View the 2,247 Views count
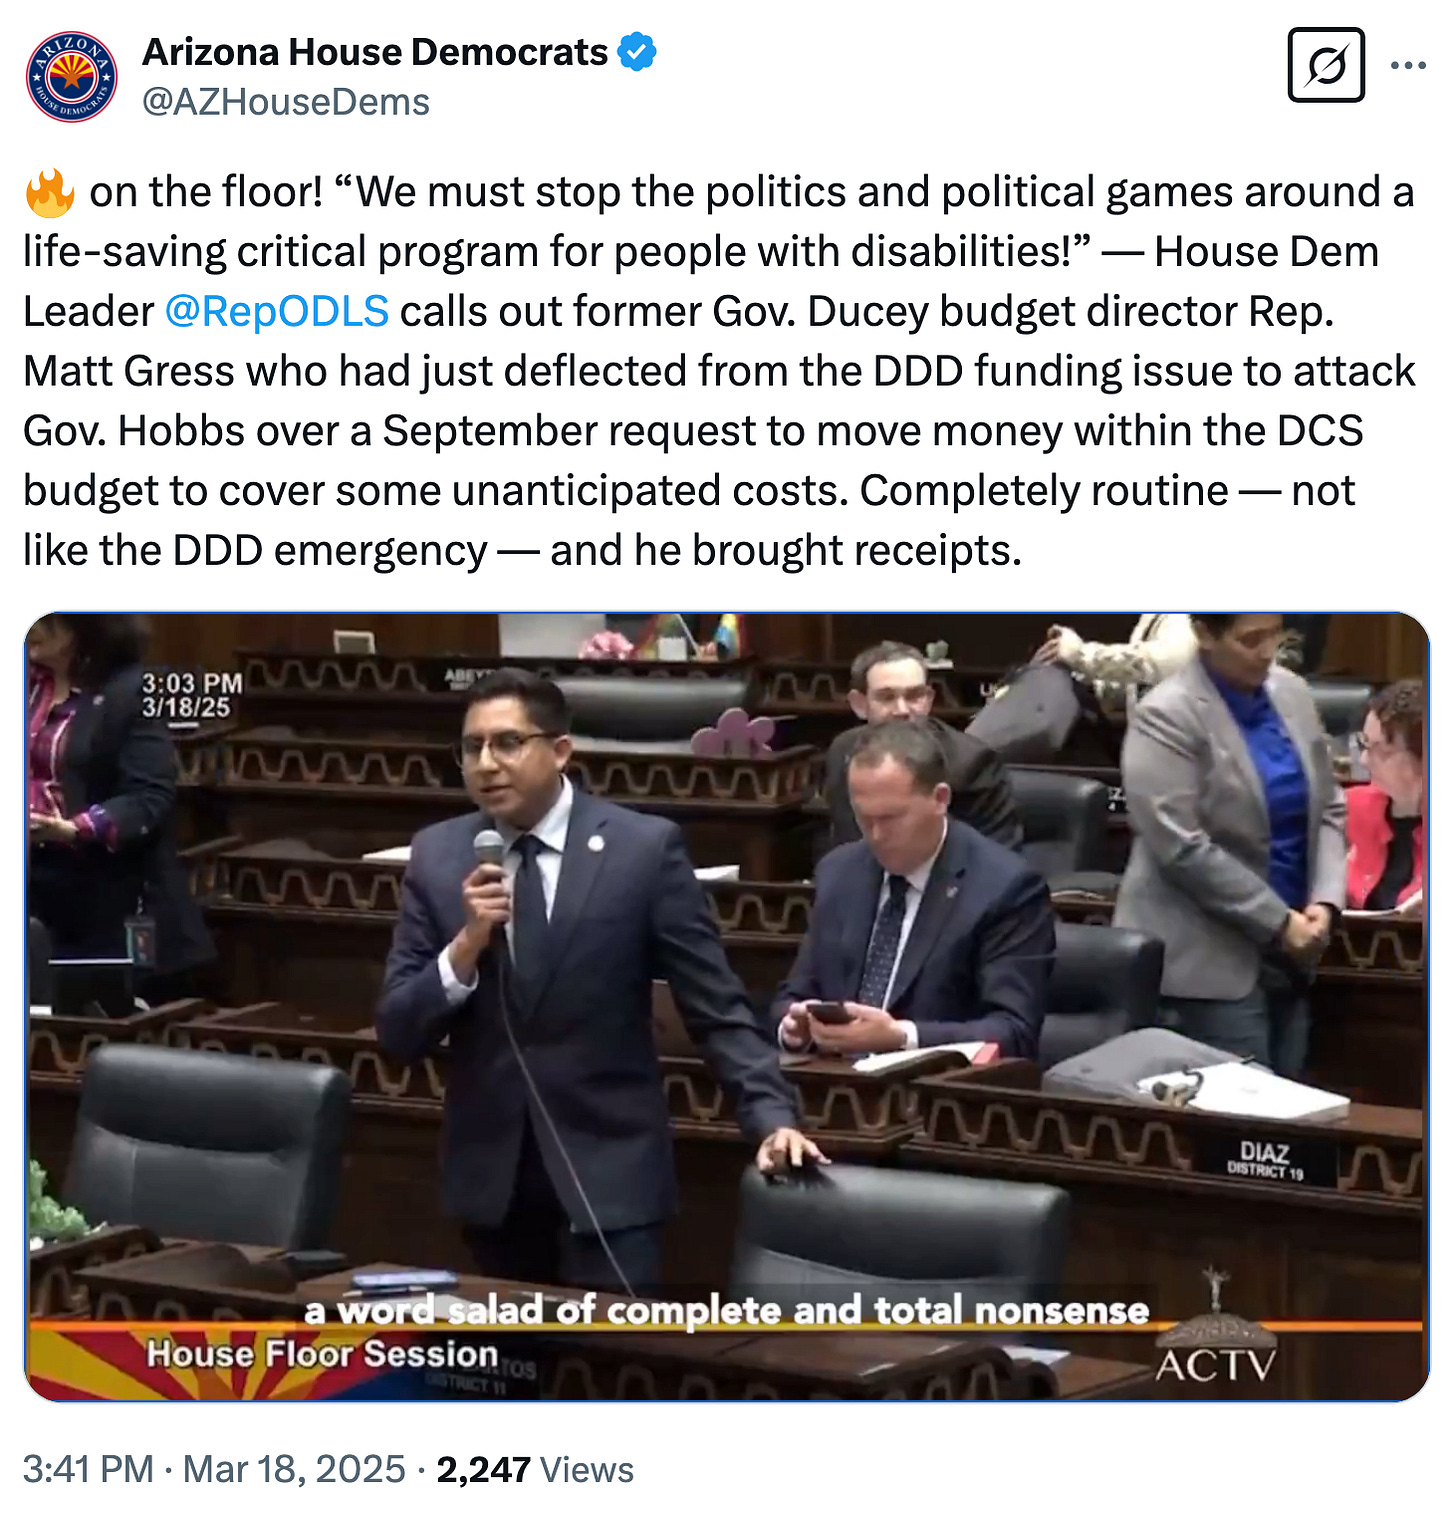 pos(535,1469)
